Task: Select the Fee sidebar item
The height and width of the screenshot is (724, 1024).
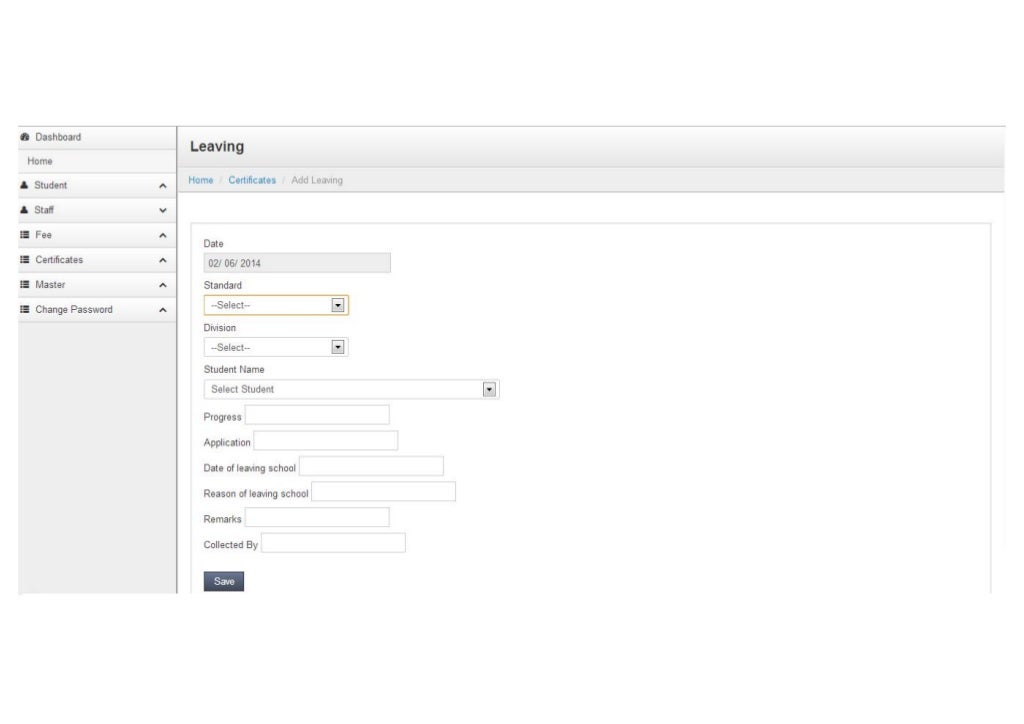Action: tap(97, 235)
